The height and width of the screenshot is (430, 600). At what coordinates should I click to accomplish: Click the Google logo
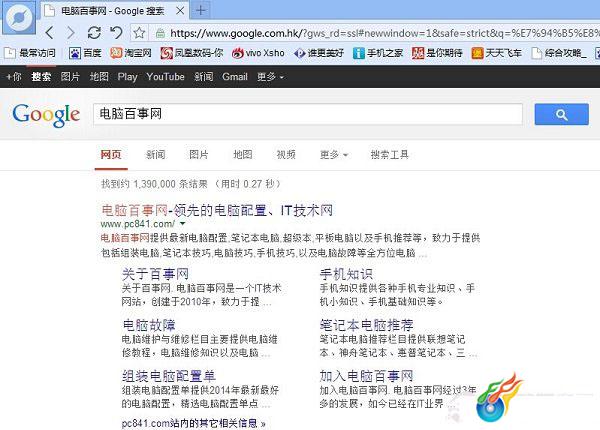coord(46,114)
